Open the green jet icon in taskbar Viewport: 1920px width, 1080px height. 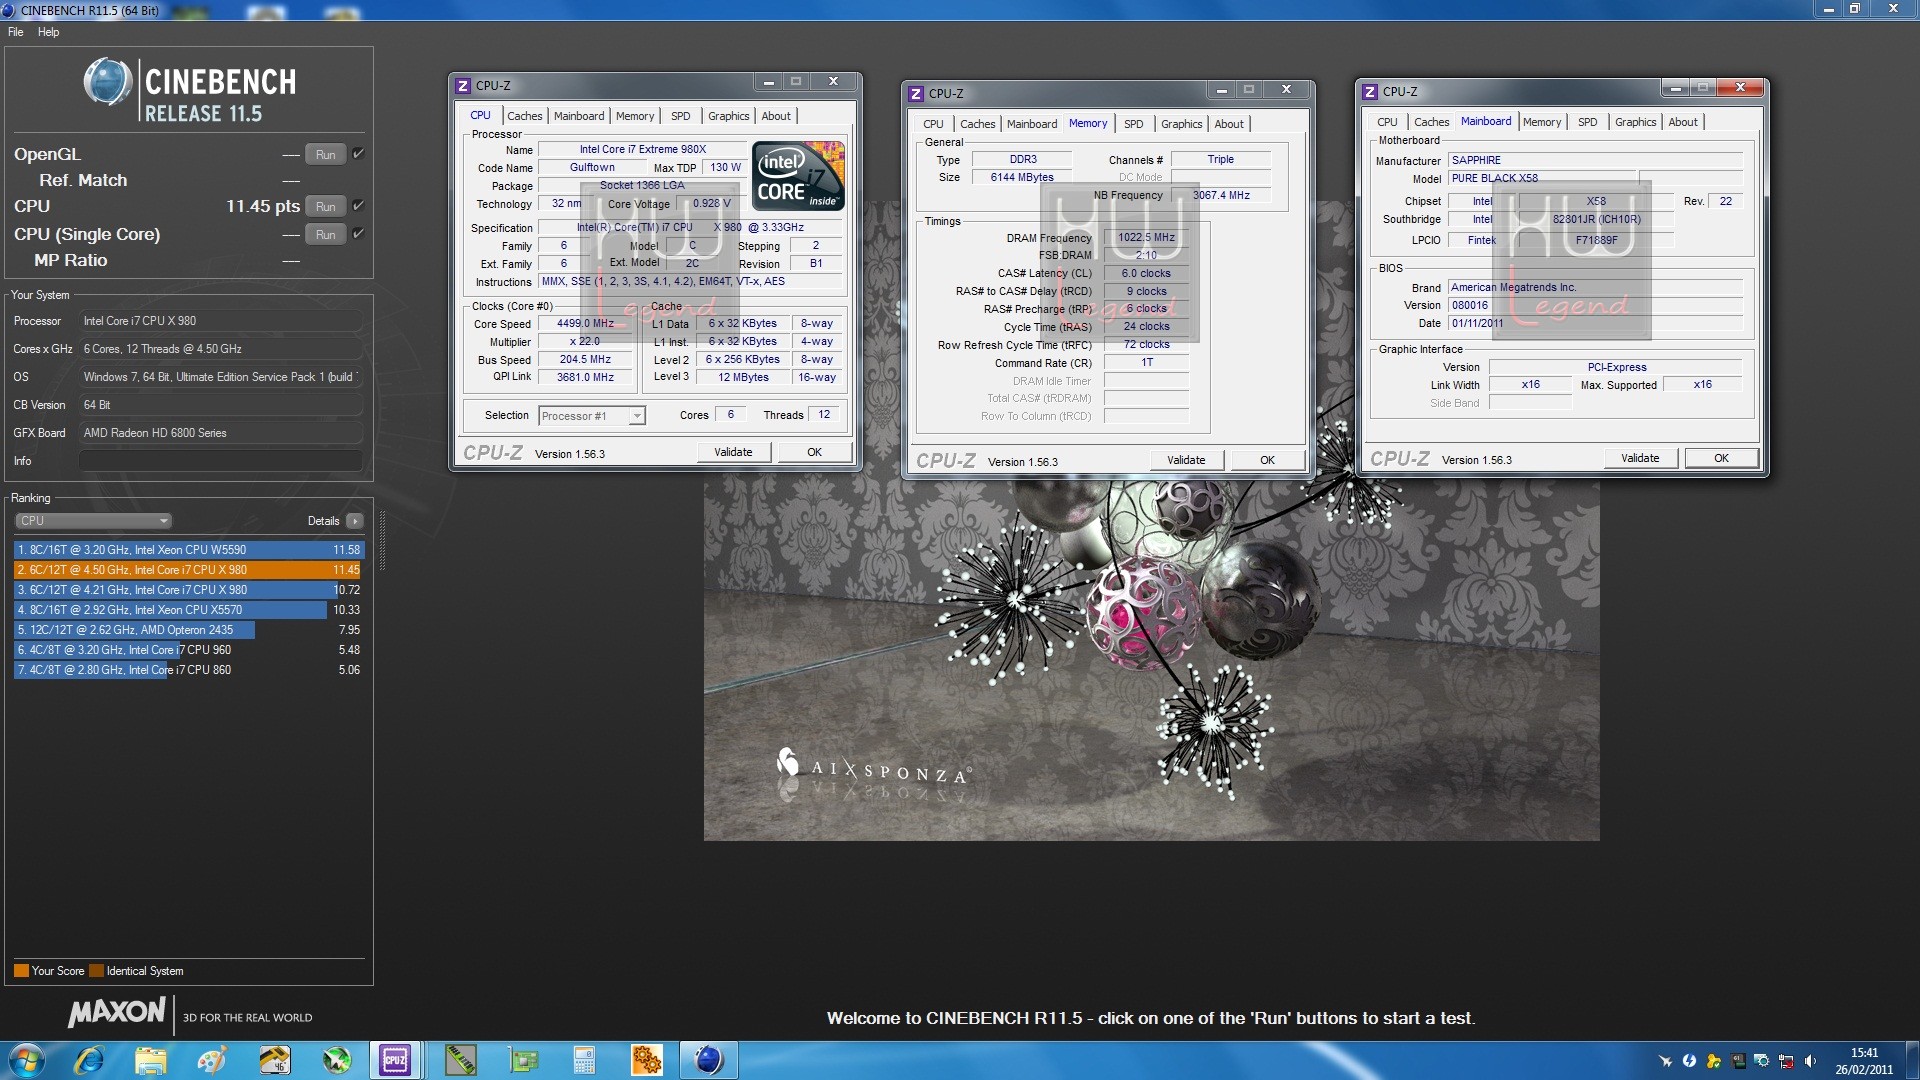336,1060
